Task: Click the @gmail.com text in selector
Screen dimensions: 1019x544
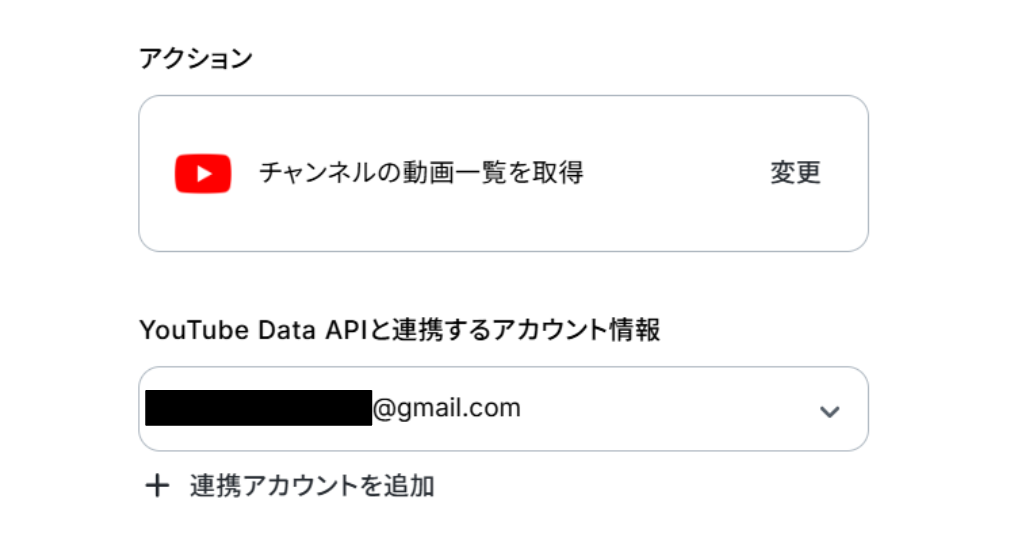Action: [446, 408]
